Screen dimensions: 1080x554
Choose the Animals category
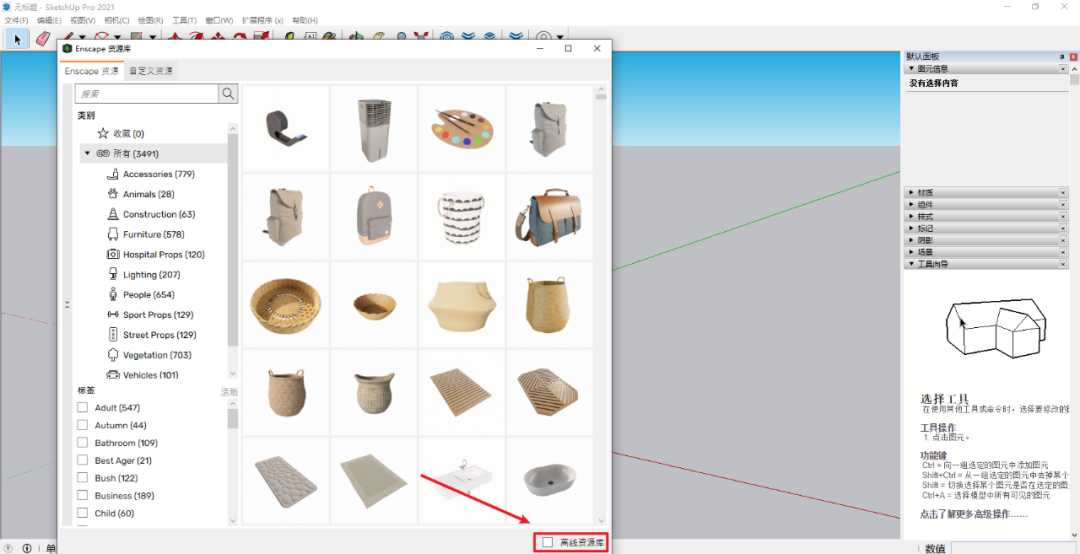pos(148,194)
